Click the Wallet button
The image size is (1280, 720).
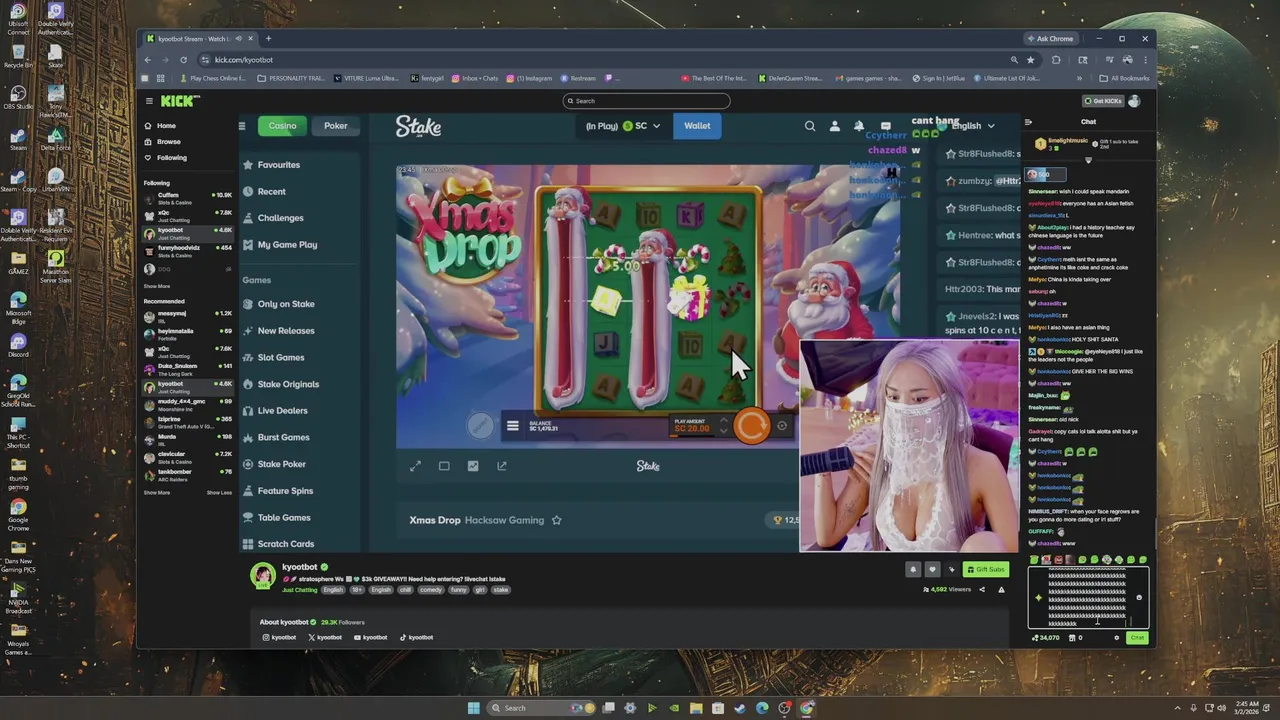click(x=697, y=126)
